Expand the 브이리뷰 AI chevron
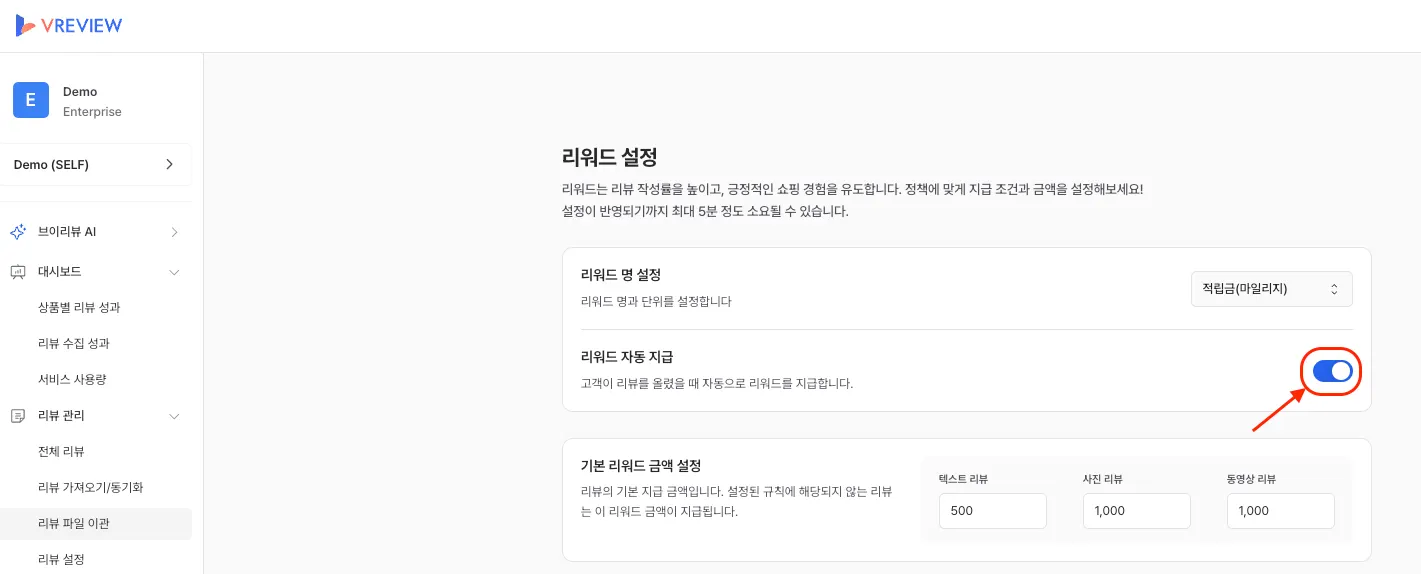This screenshot has height=574, width=1421. (174, 232)
